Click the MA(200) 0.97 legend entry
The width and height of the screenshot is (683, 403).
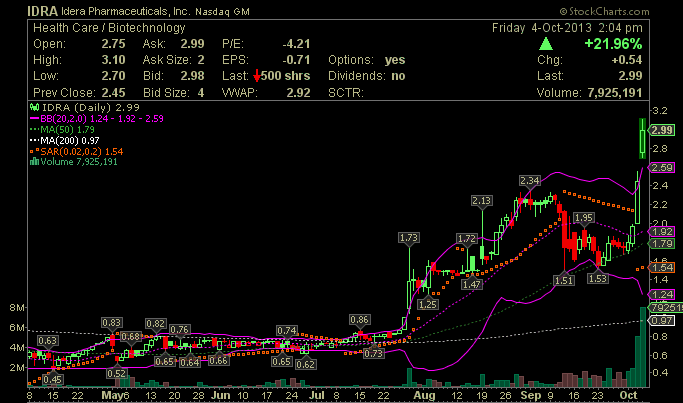click(x=64, y=141)
